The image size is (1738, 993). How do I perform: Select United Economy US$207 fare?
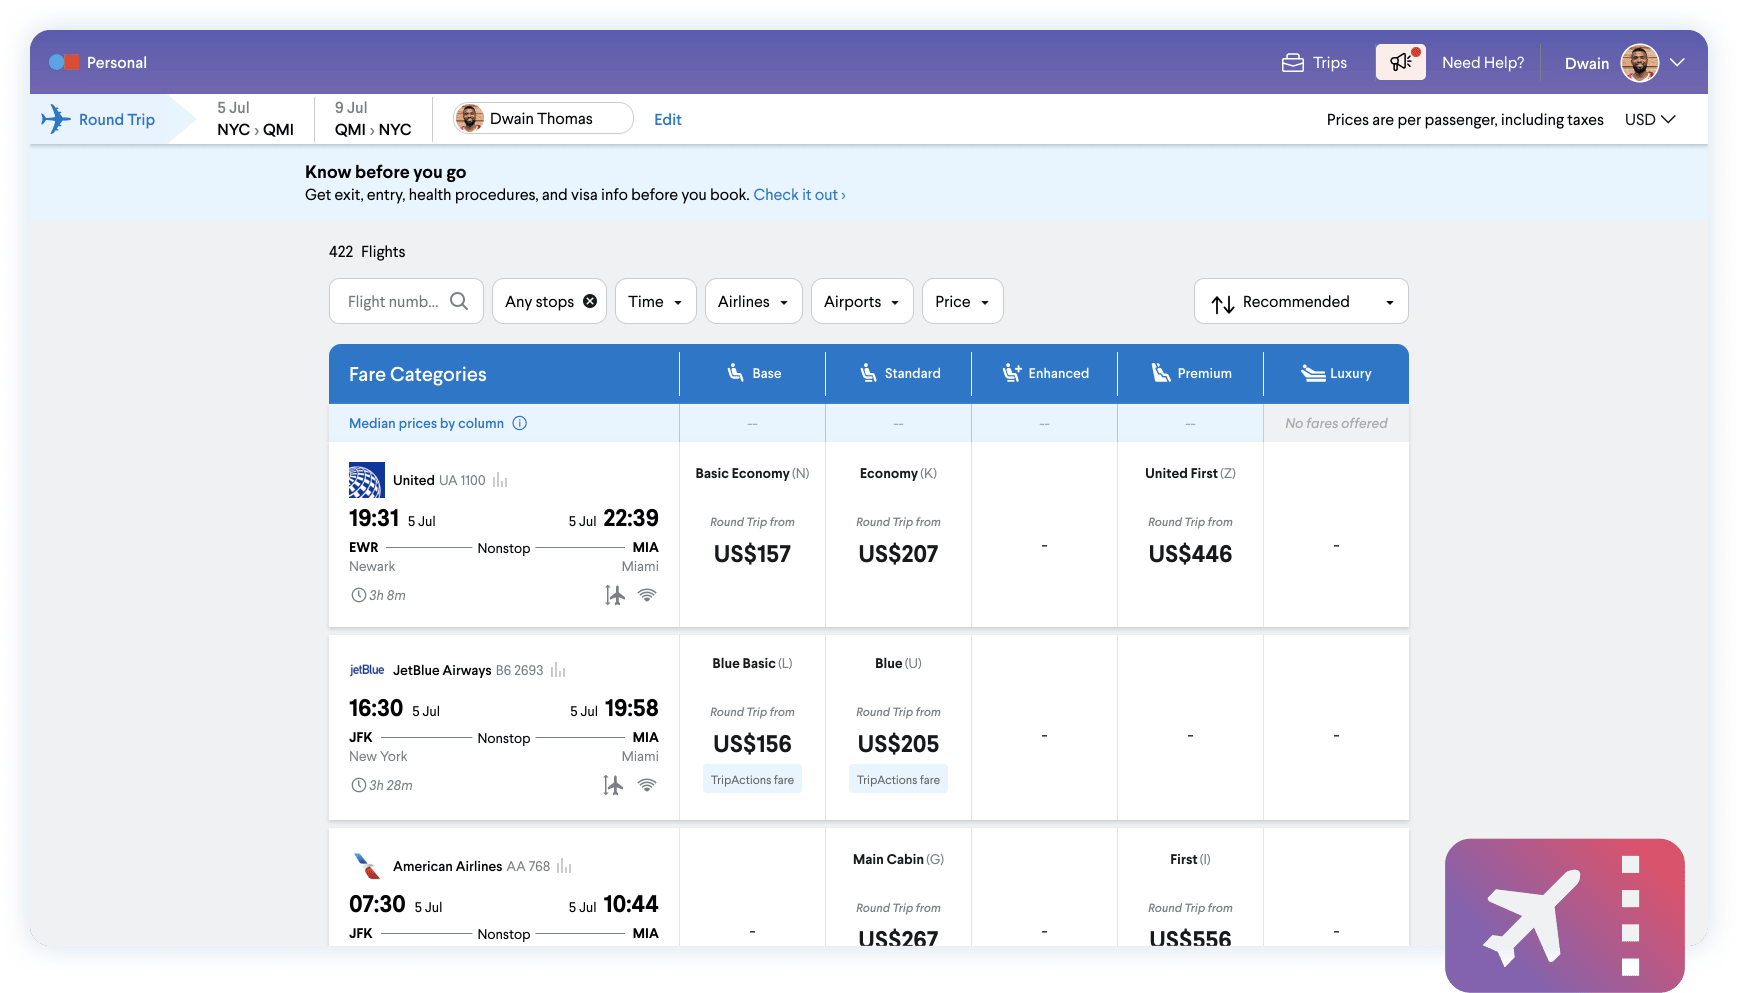898,535
